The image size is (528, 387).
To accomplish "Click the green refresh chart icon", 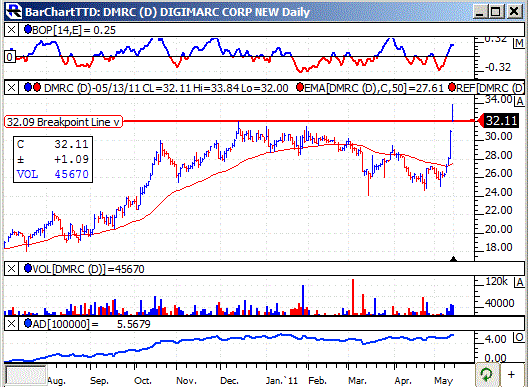I will (x=486, y=374).
